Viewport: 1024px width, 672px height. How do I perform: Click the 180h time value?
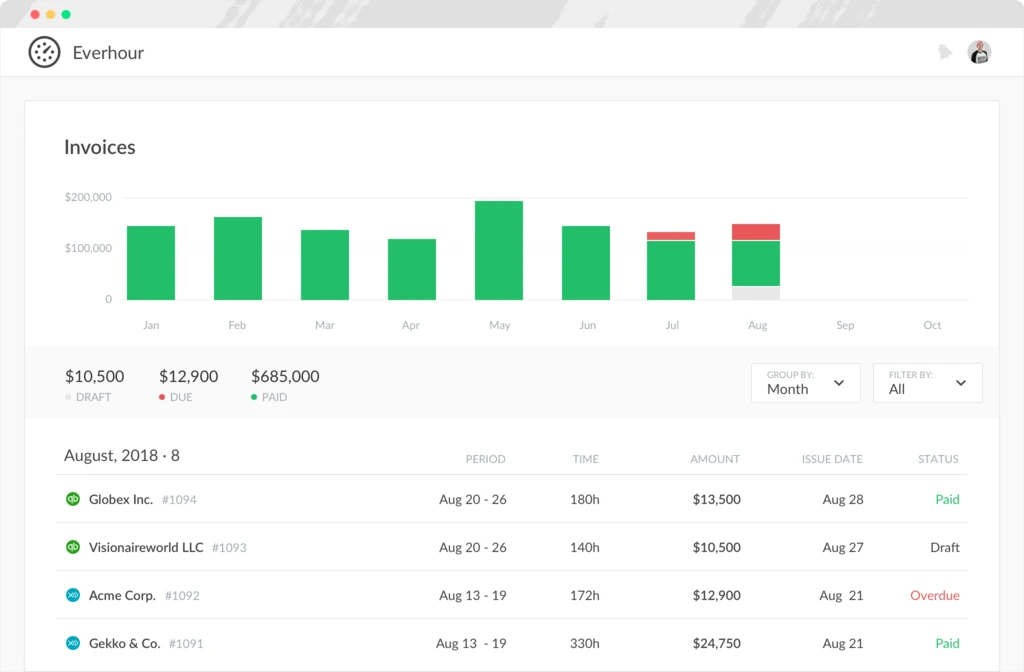(x=584, y=500)
